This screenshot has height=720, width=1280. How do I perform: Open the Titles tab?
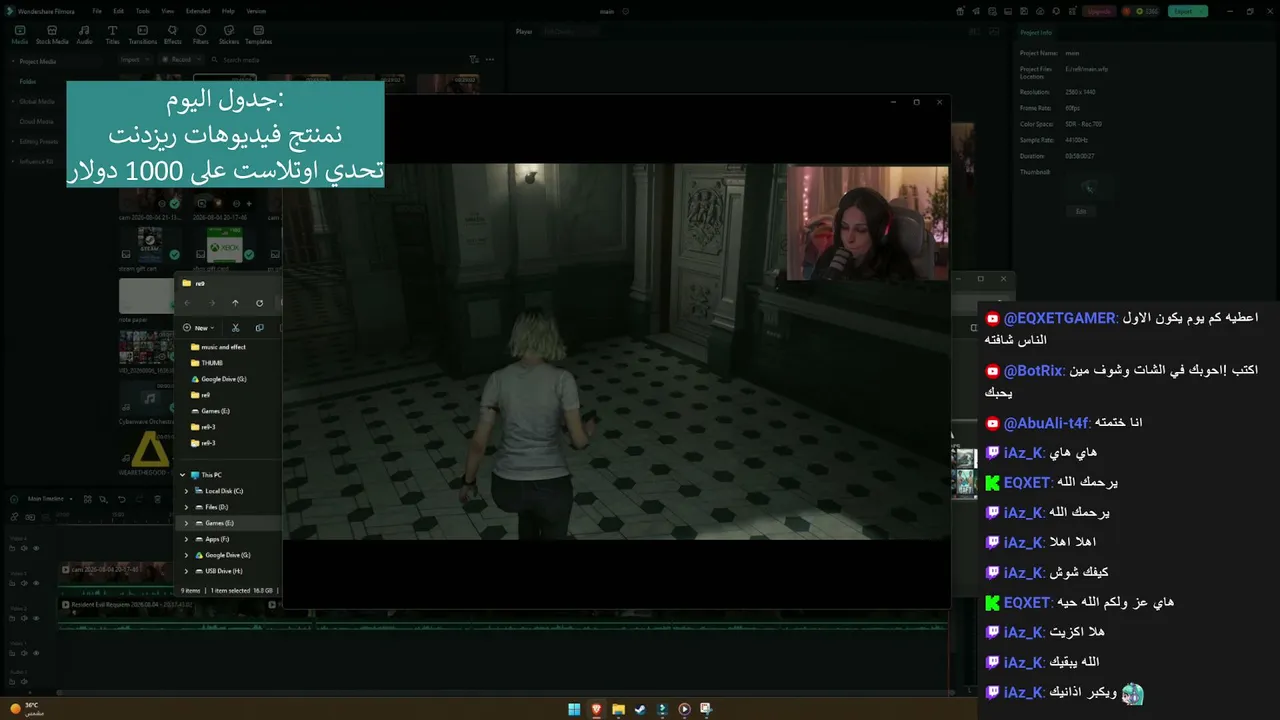112,35
